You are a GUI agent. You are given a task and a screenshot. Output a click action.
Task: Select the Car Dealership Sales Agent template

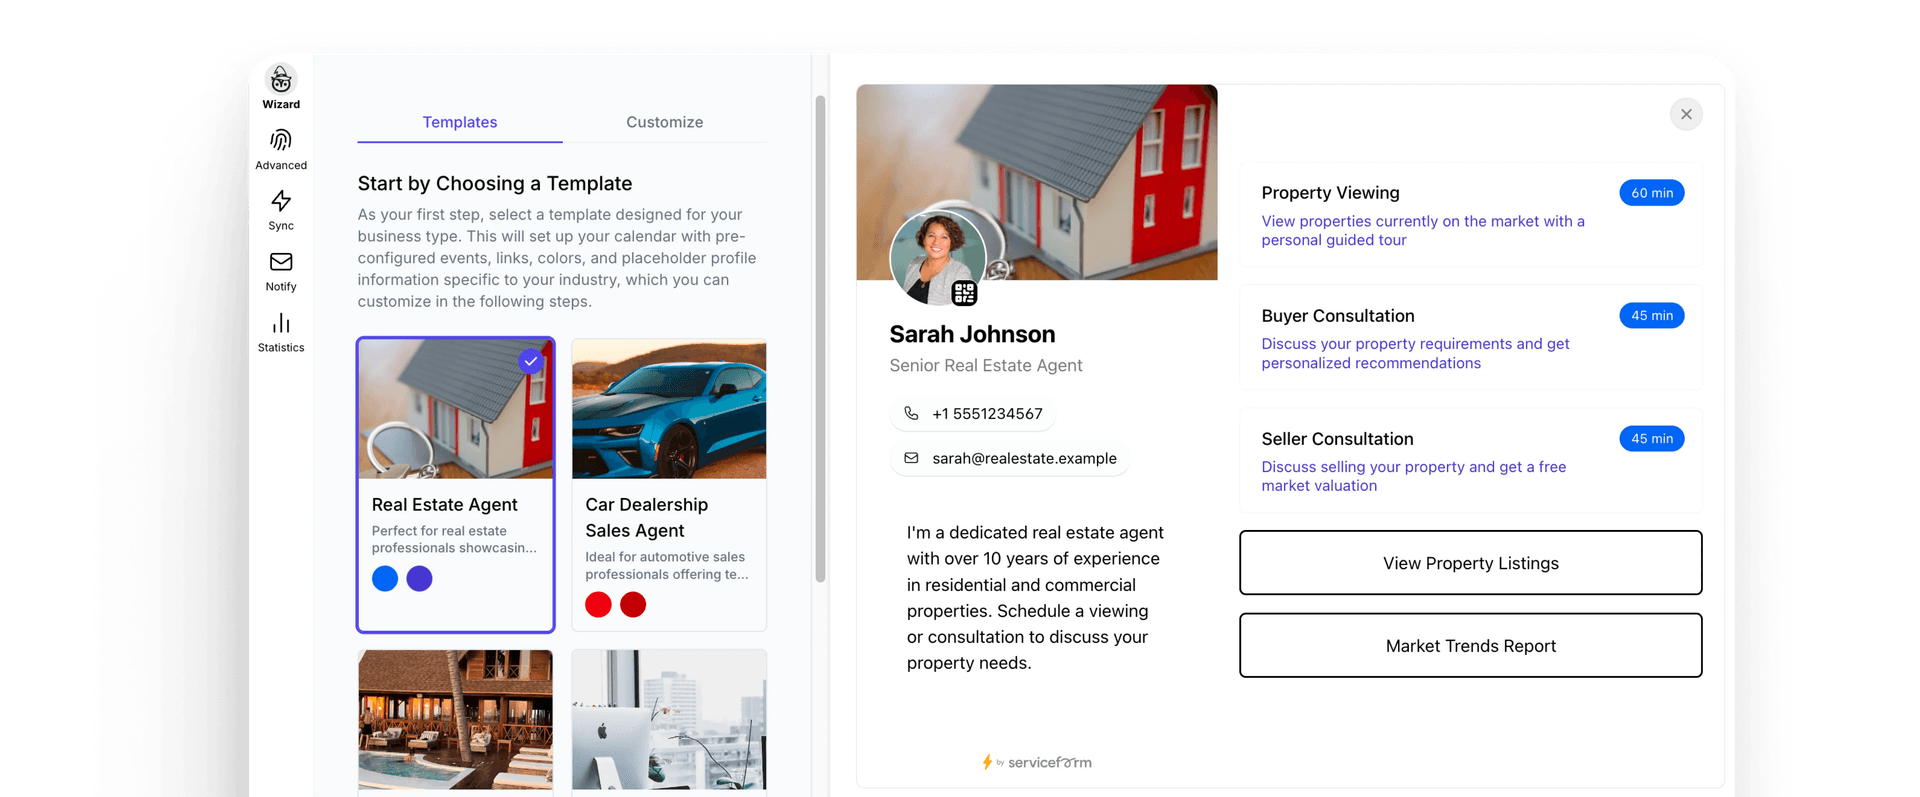(669, 485)
